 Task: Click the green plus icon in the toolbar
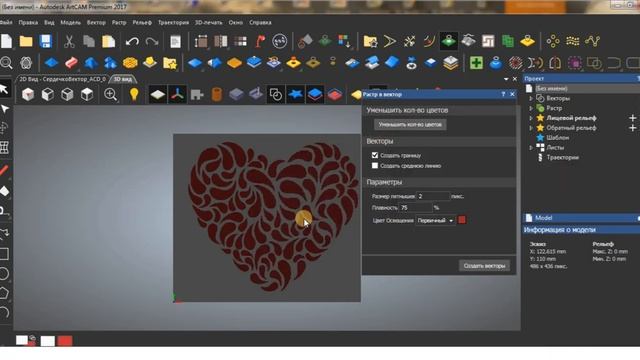476,63
